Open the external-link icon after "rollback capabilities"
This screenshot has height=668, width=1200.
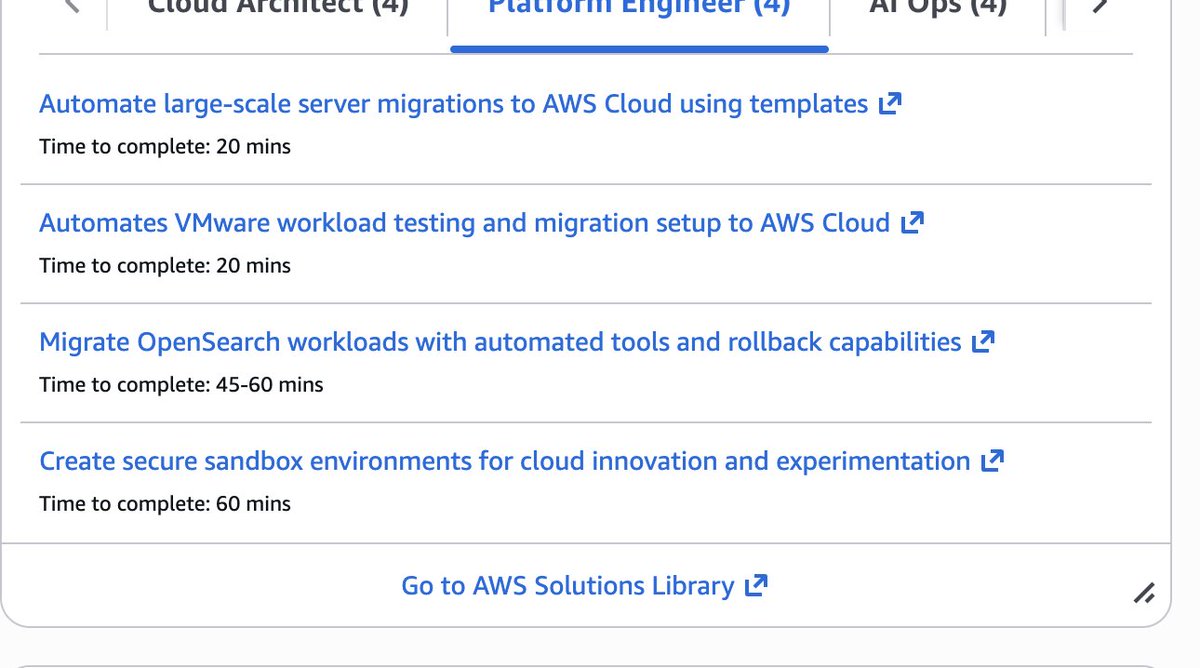coord(984,342)
